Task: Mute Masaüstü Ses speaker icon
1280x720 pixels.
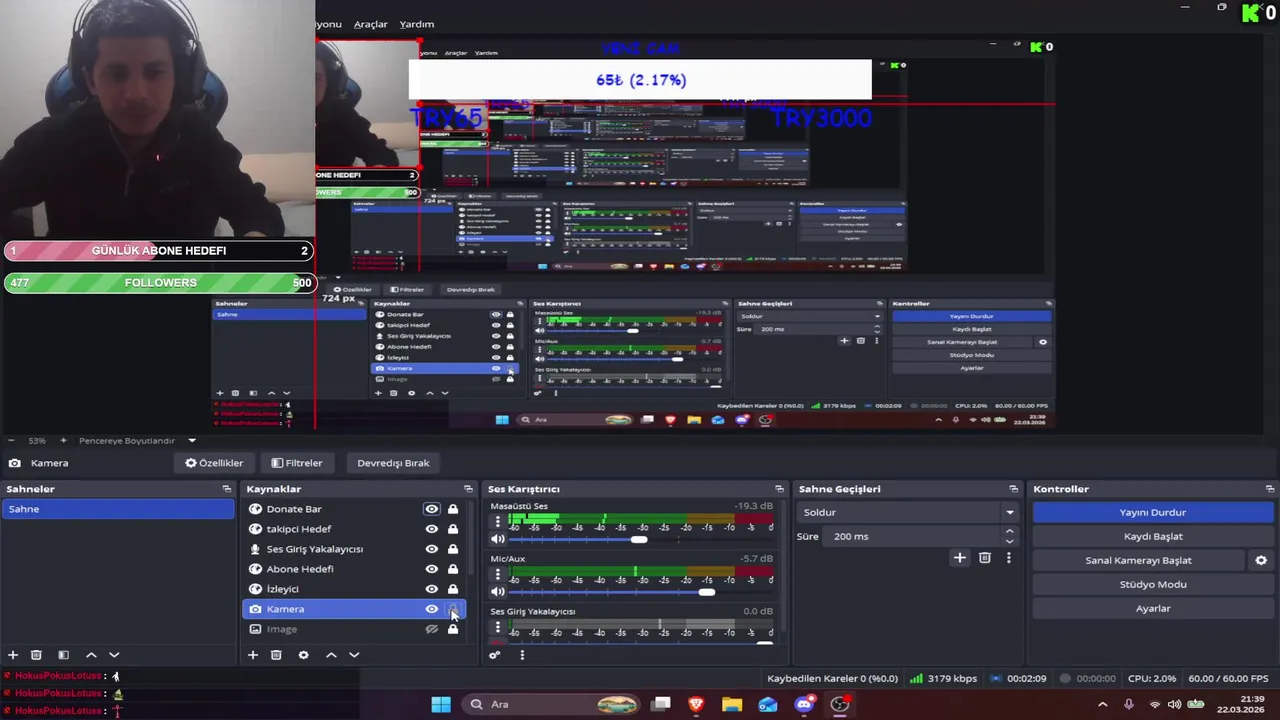Action: click(x=498, y=539)
